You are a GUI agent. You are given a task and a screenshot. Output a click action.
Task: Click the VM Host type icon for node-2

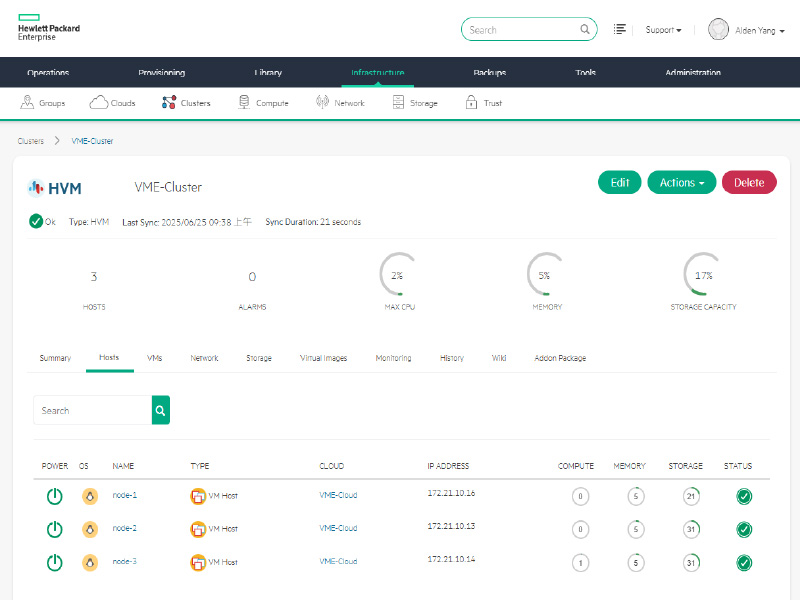coord(198,529)
